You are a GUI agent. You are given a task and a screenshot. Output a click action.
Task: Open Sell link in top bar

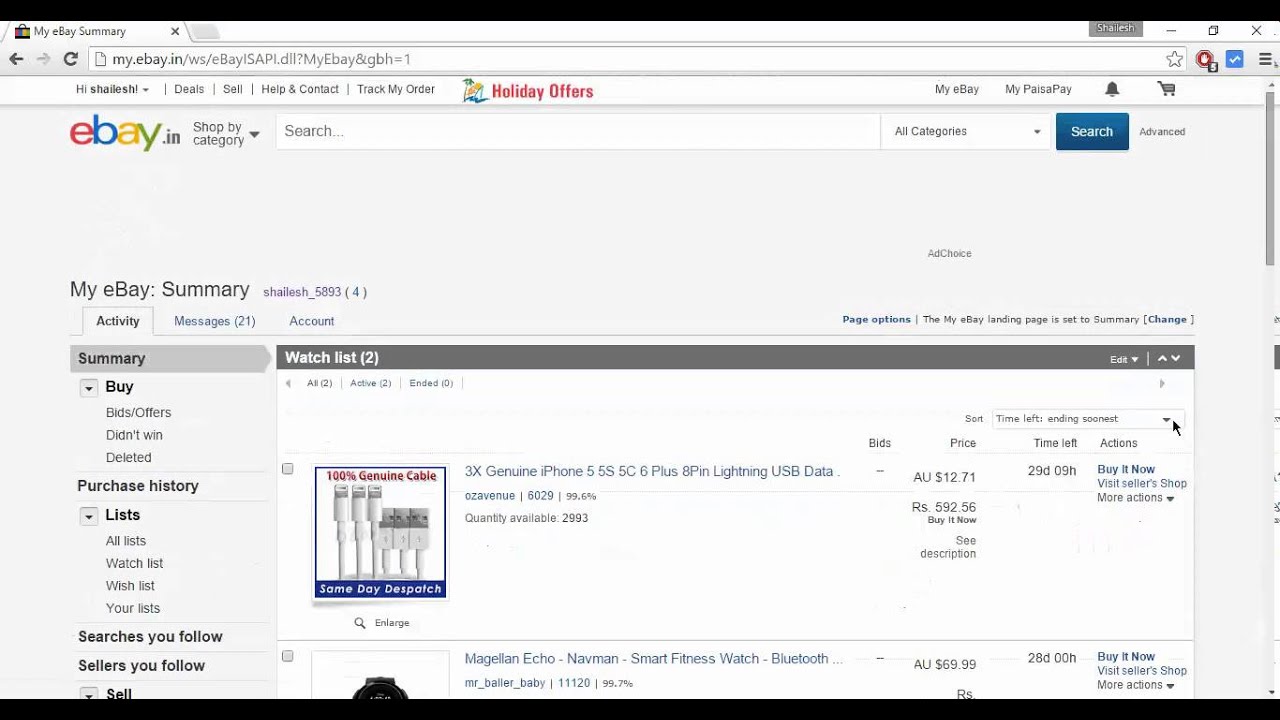click(x=233, y=89)
